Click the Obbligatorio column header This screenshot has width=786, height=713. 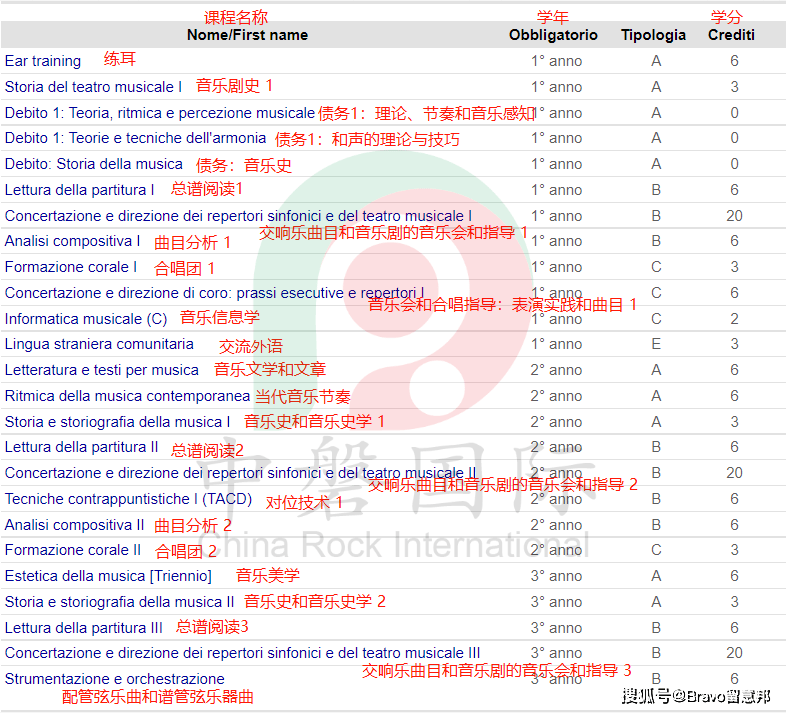(x=553, y=35)
